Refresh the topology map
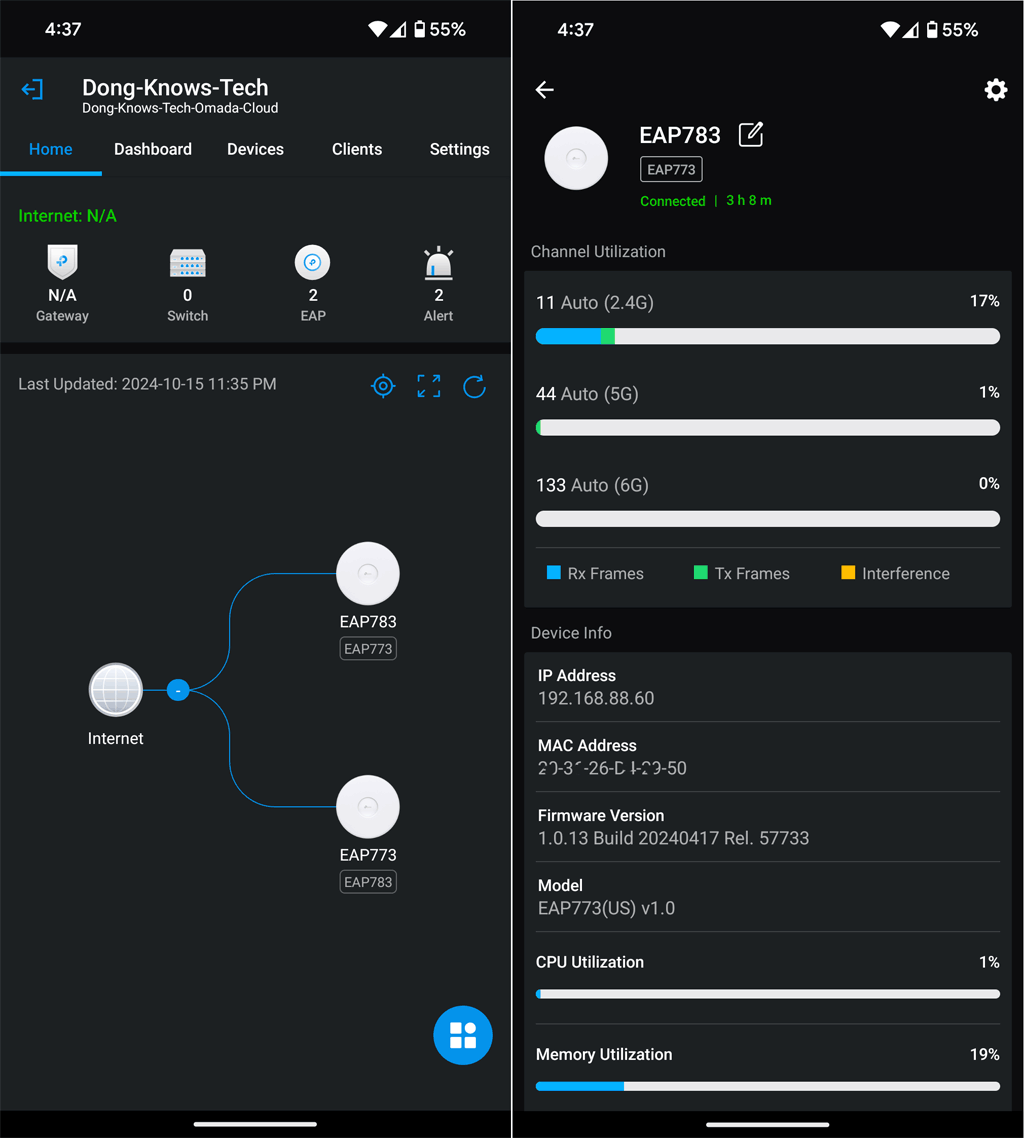Screen dimensions: 1024x1138 click(475, 386)
